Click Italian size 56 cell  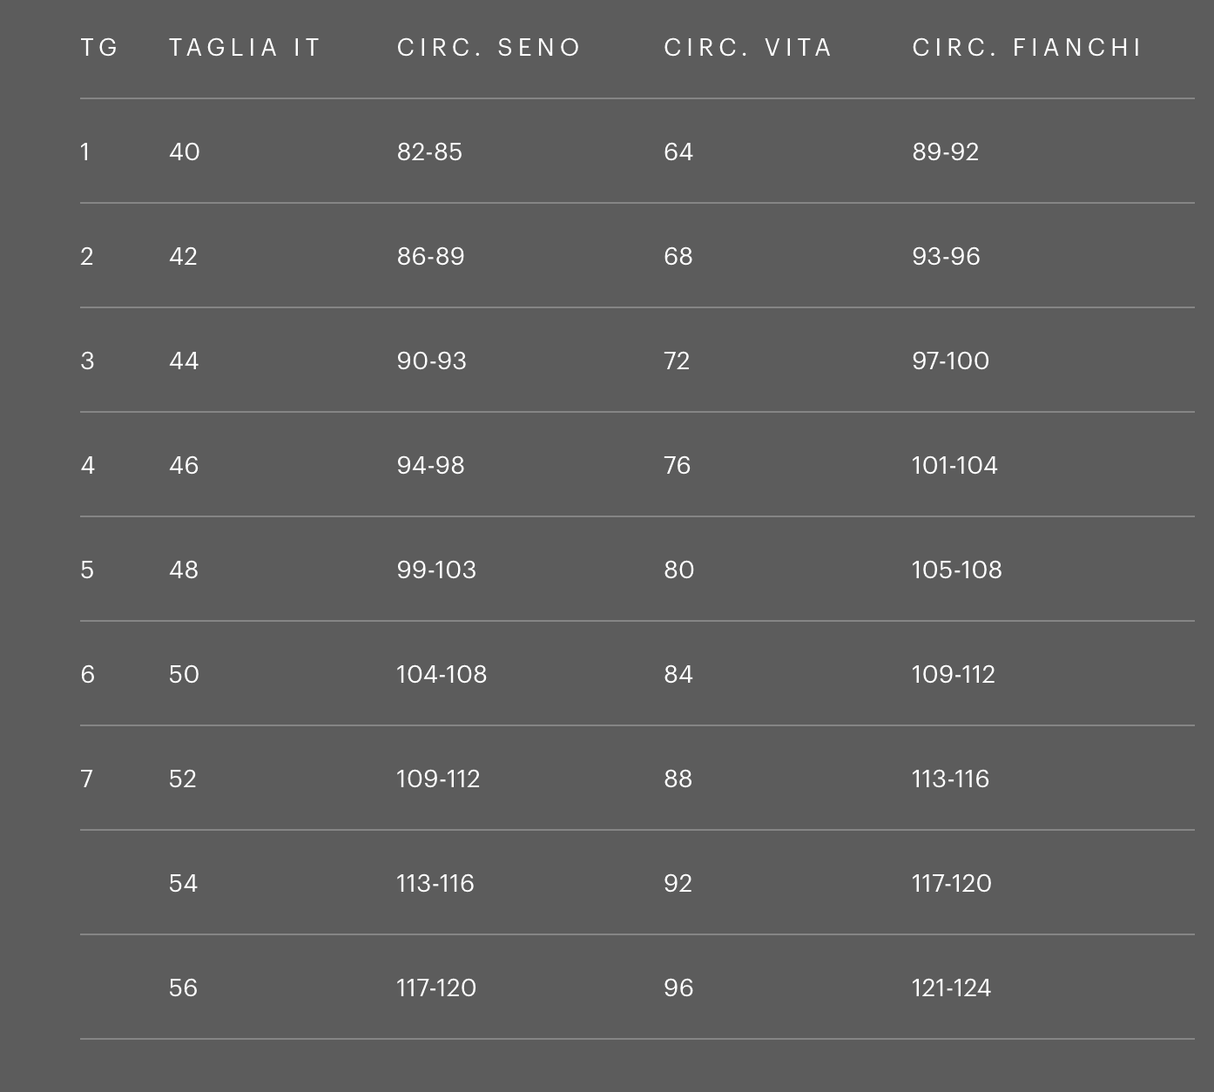[x=183, y=988]
